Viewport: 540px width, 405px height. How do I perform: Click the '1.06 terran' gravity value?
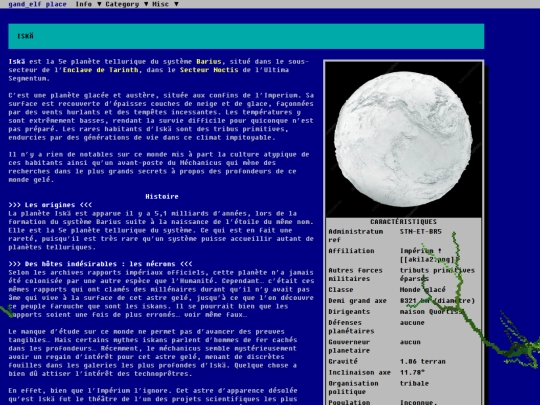coord(423,361)
